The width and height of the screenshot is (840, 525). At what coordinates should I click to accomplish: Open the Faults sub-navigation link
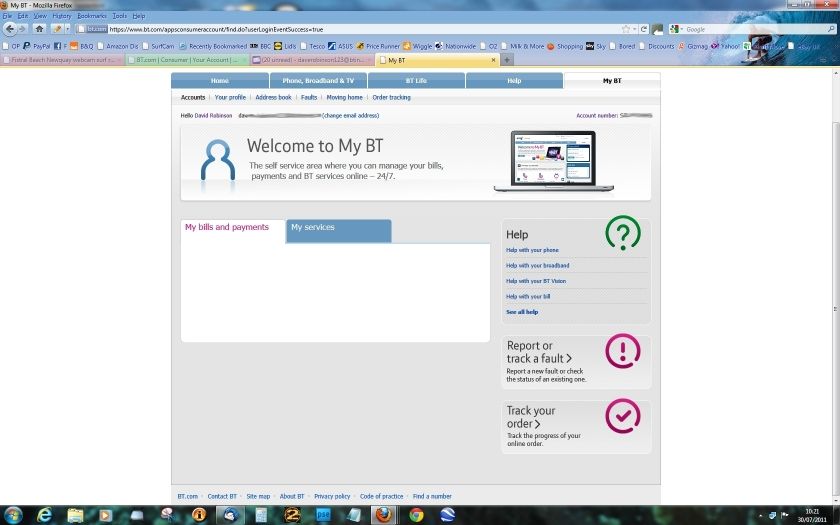click(309, 98)
